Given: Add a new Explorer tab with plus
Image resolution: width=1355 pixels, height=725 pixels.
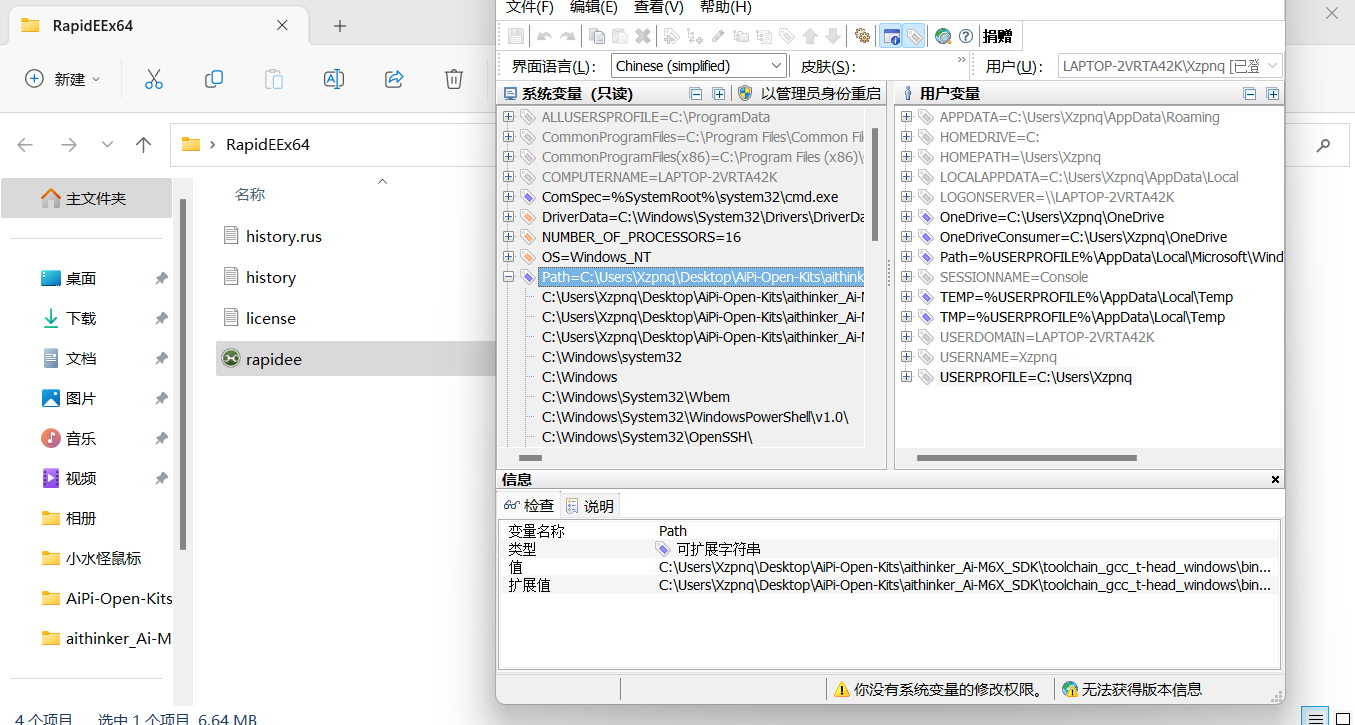Looking at the screenshot, I should [339, 26].
